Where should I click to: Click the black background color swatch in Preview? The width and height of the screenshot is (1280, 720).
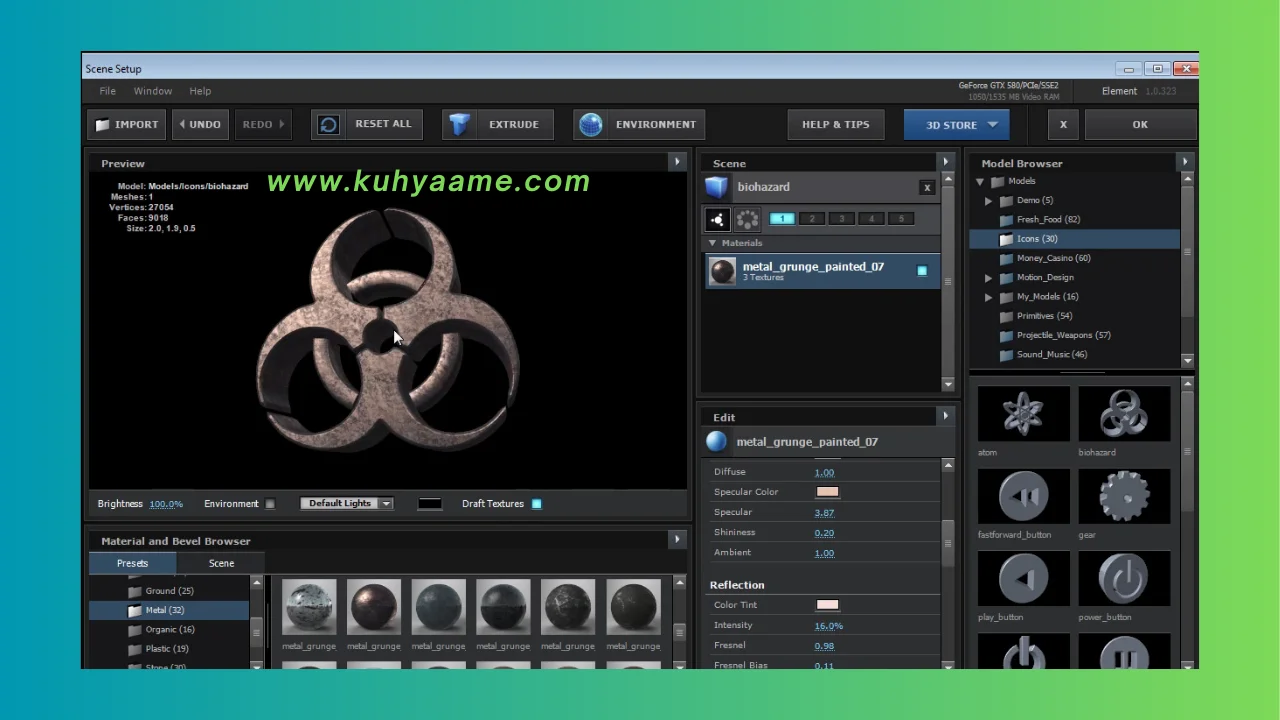(429, 504)
